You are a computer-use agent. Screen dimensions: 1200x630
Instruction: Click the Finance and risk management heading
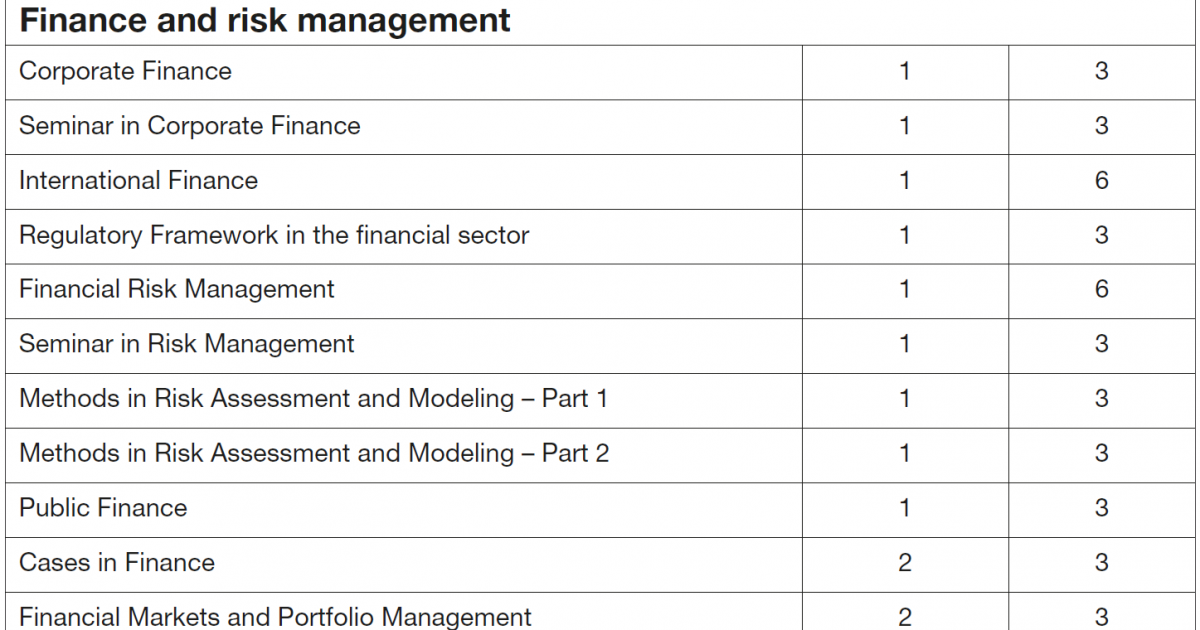tap(265, 20)
